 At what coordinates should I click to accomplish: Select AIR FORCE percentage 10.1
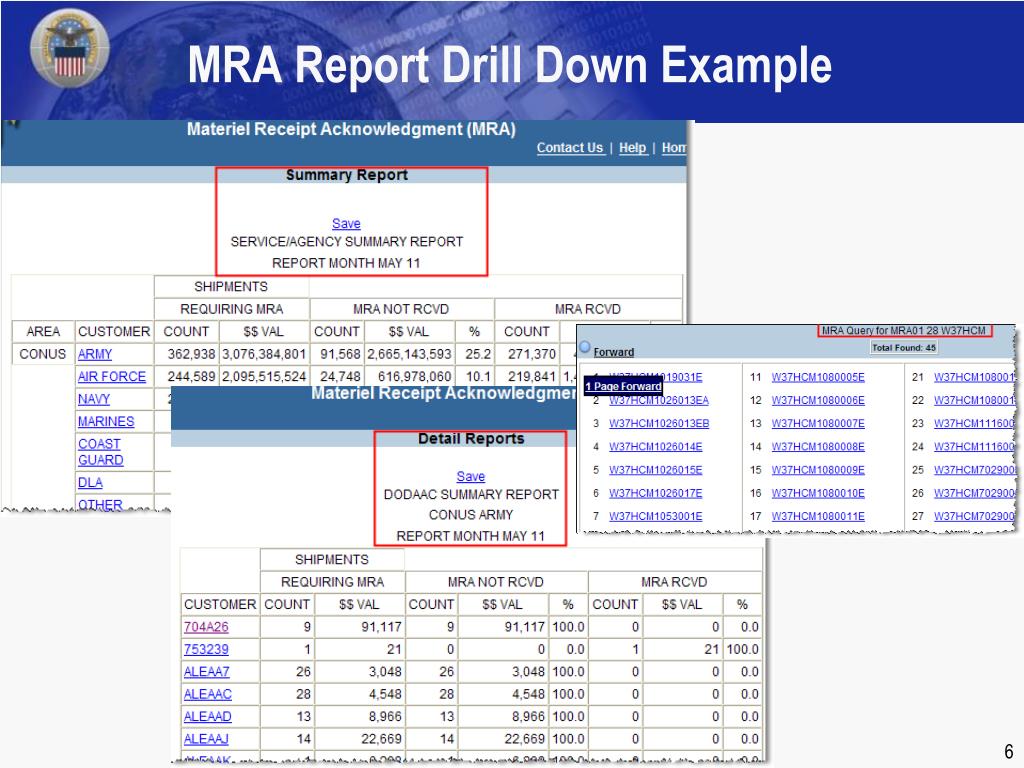pyautogui.click(x=478, y=377)
